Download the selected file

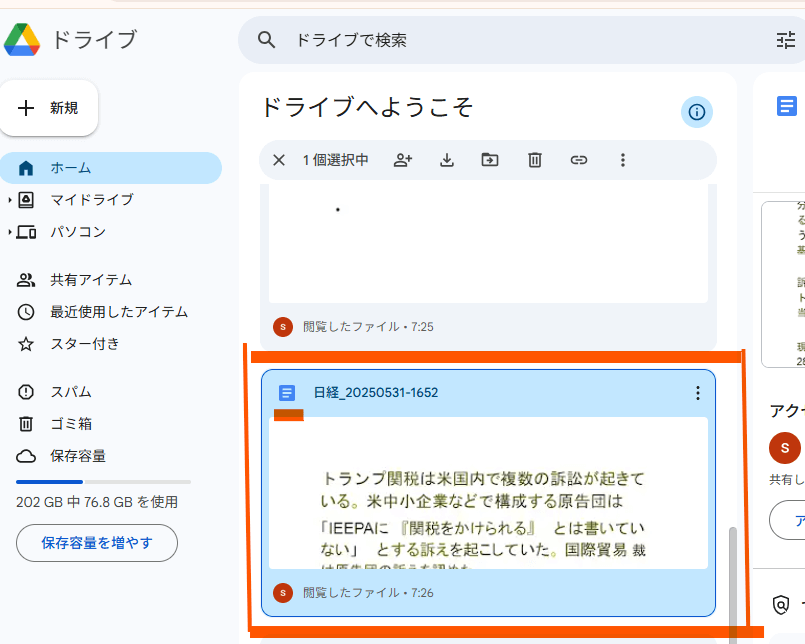pyautogui.click(x=447, y=160)
